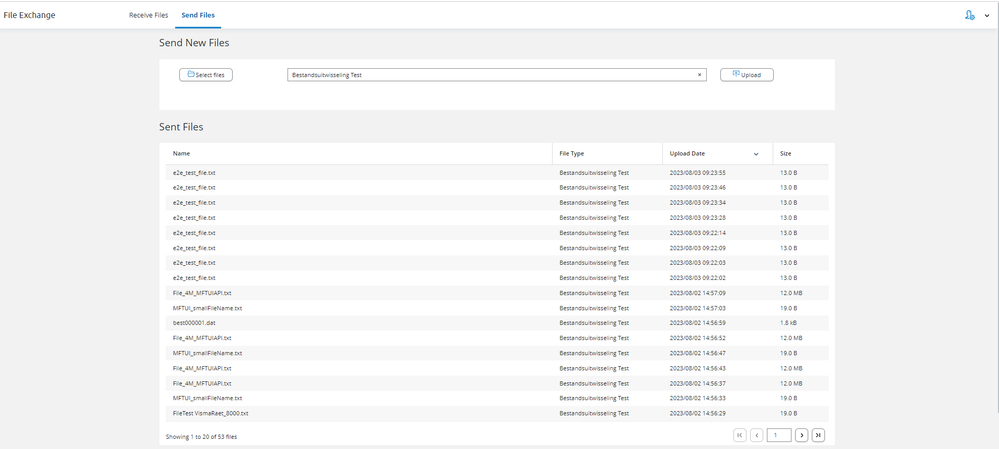Image resolution: width=999 pixels, height=449 pixels.
Task: Open the file type combo box
Action: (x=490, y=75)
